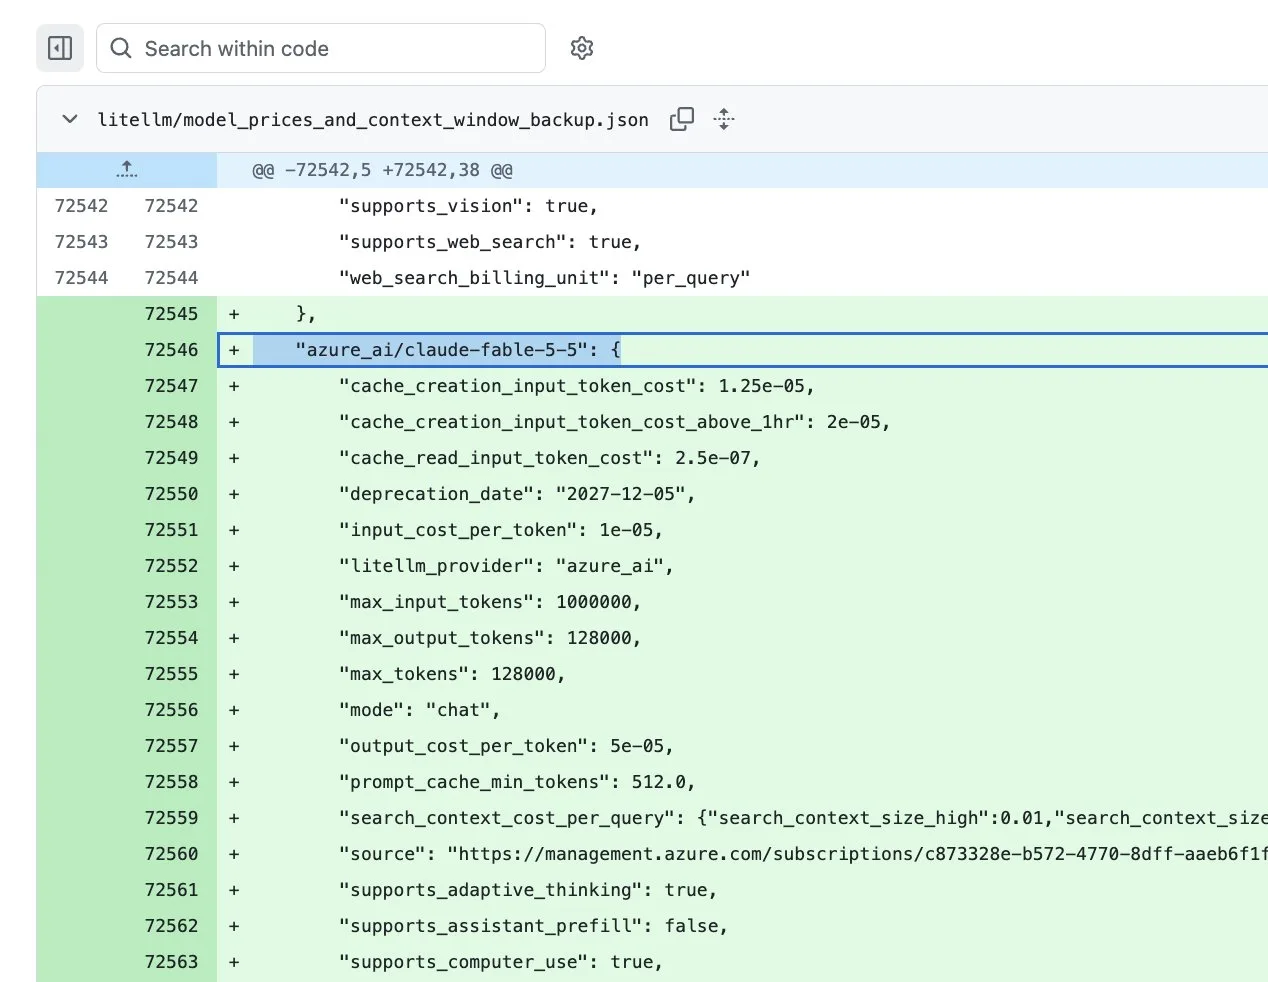Select old line number 72542

point(81,206)
